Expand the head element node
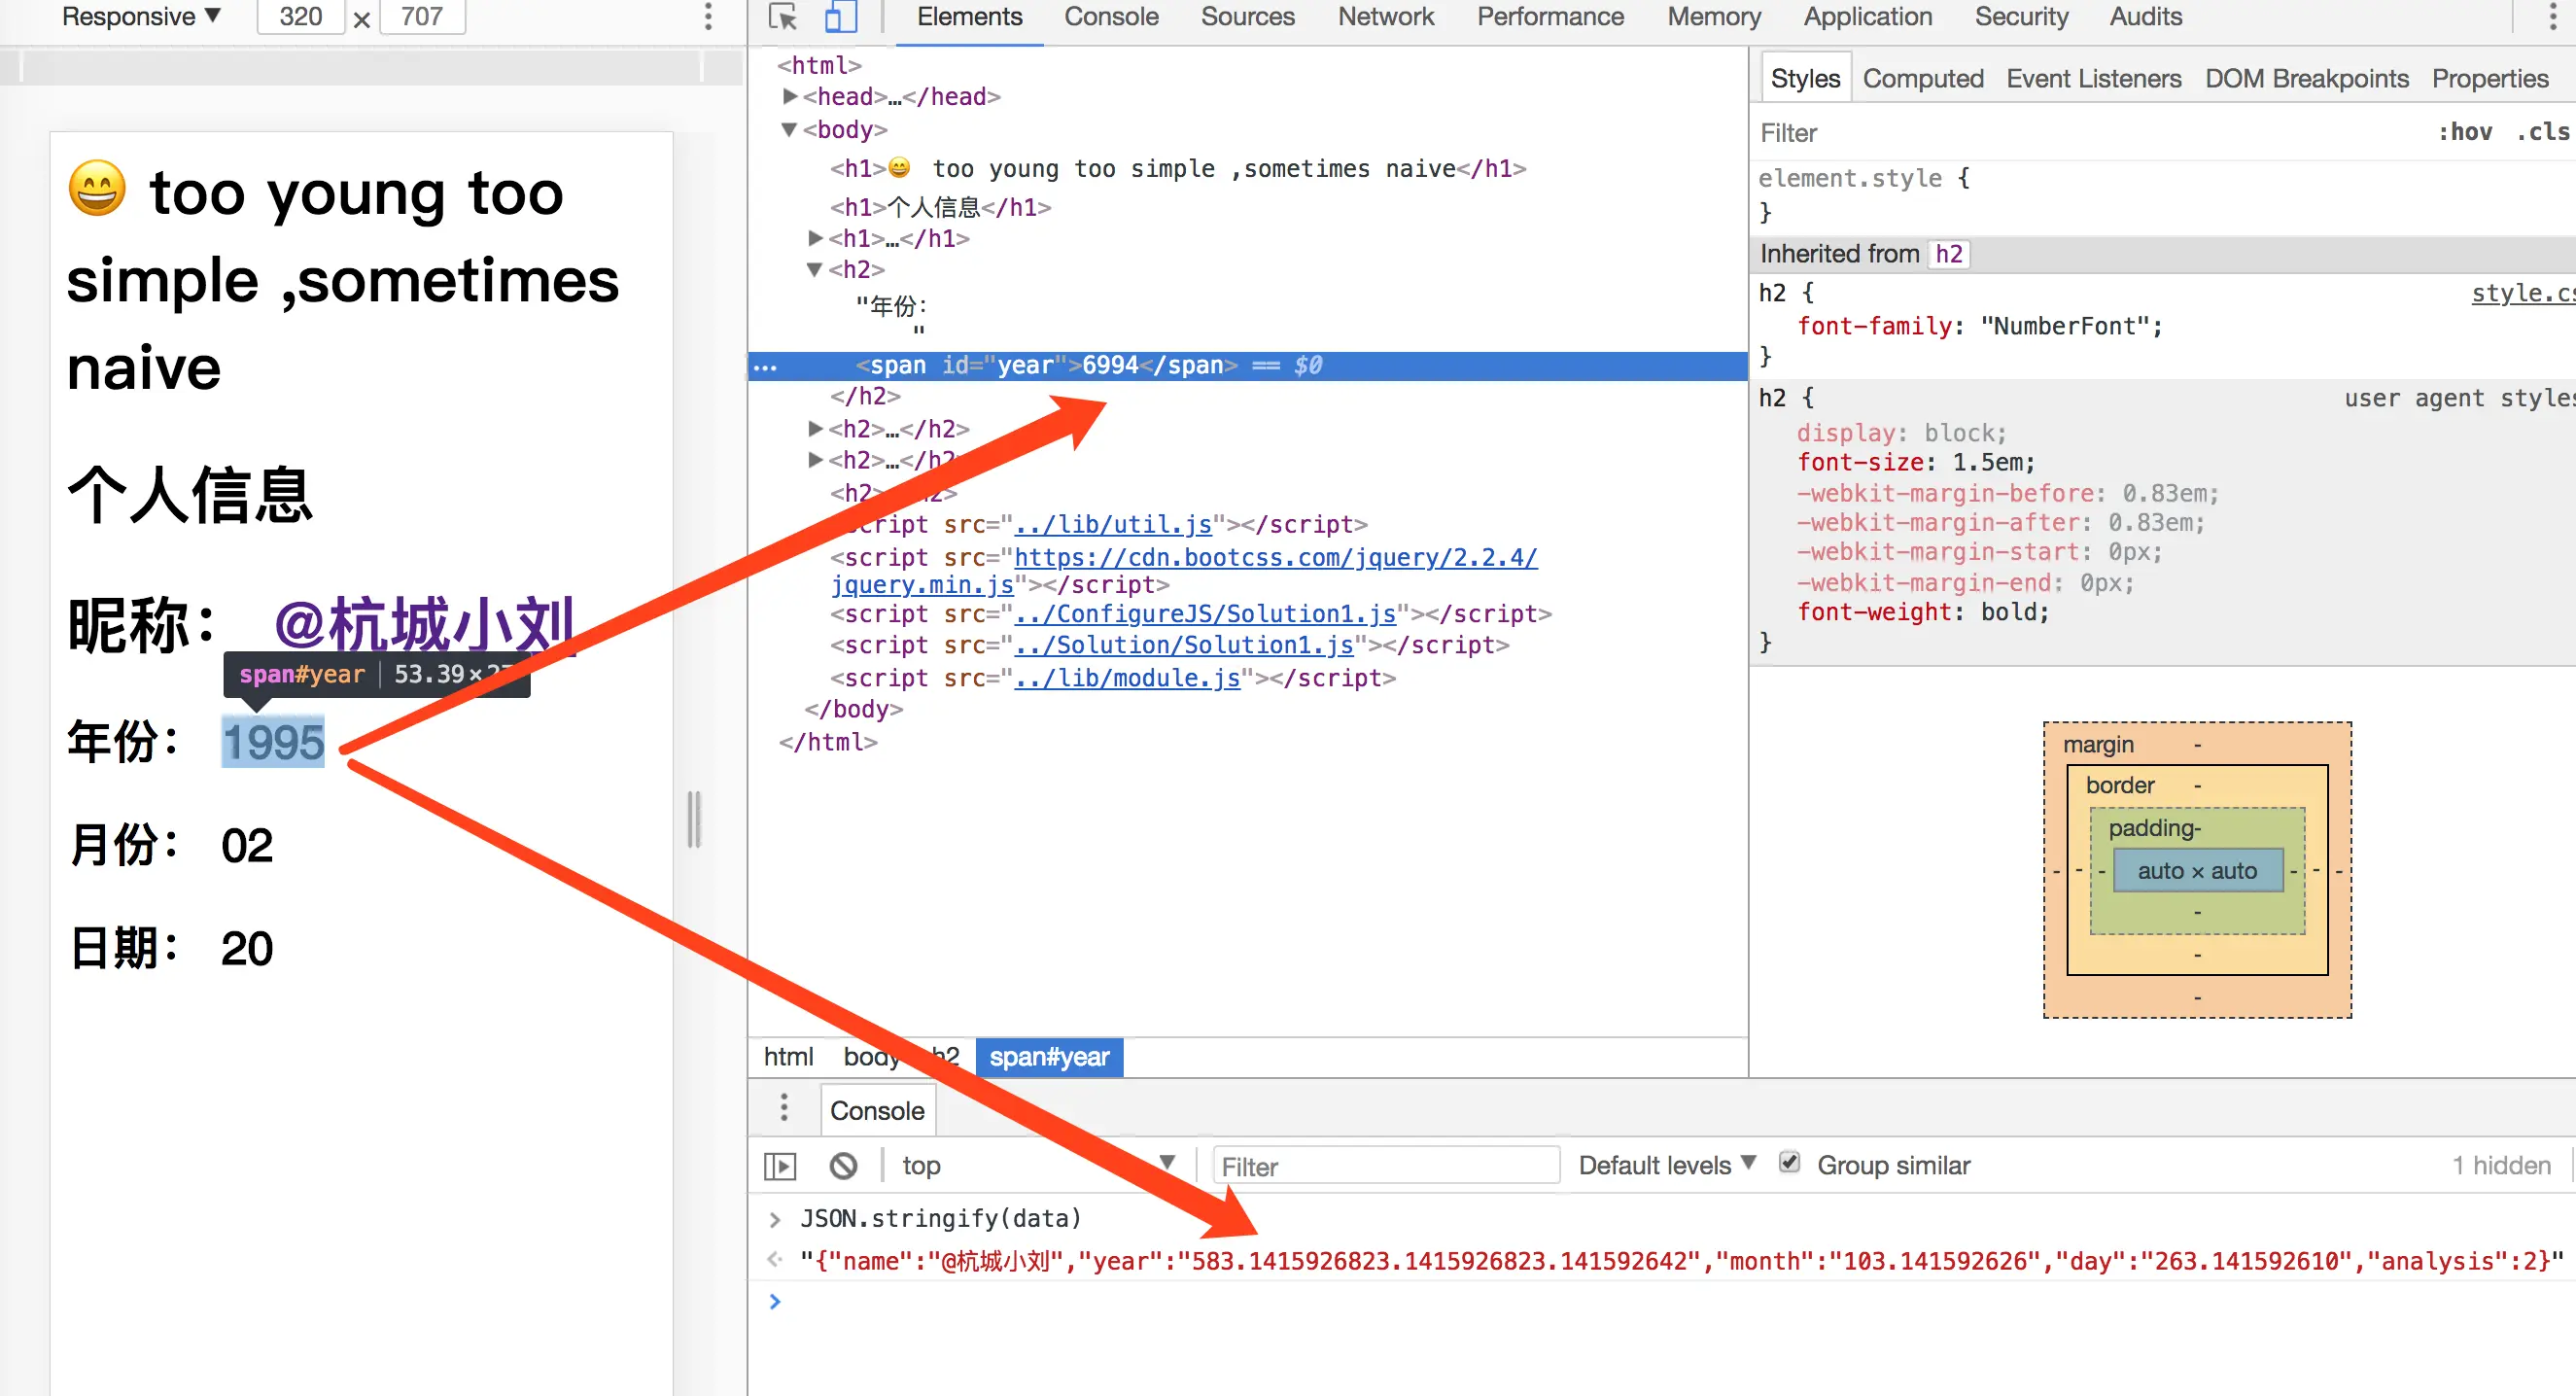Viewport: 2576px width, 1396px height. click(790, 96)
